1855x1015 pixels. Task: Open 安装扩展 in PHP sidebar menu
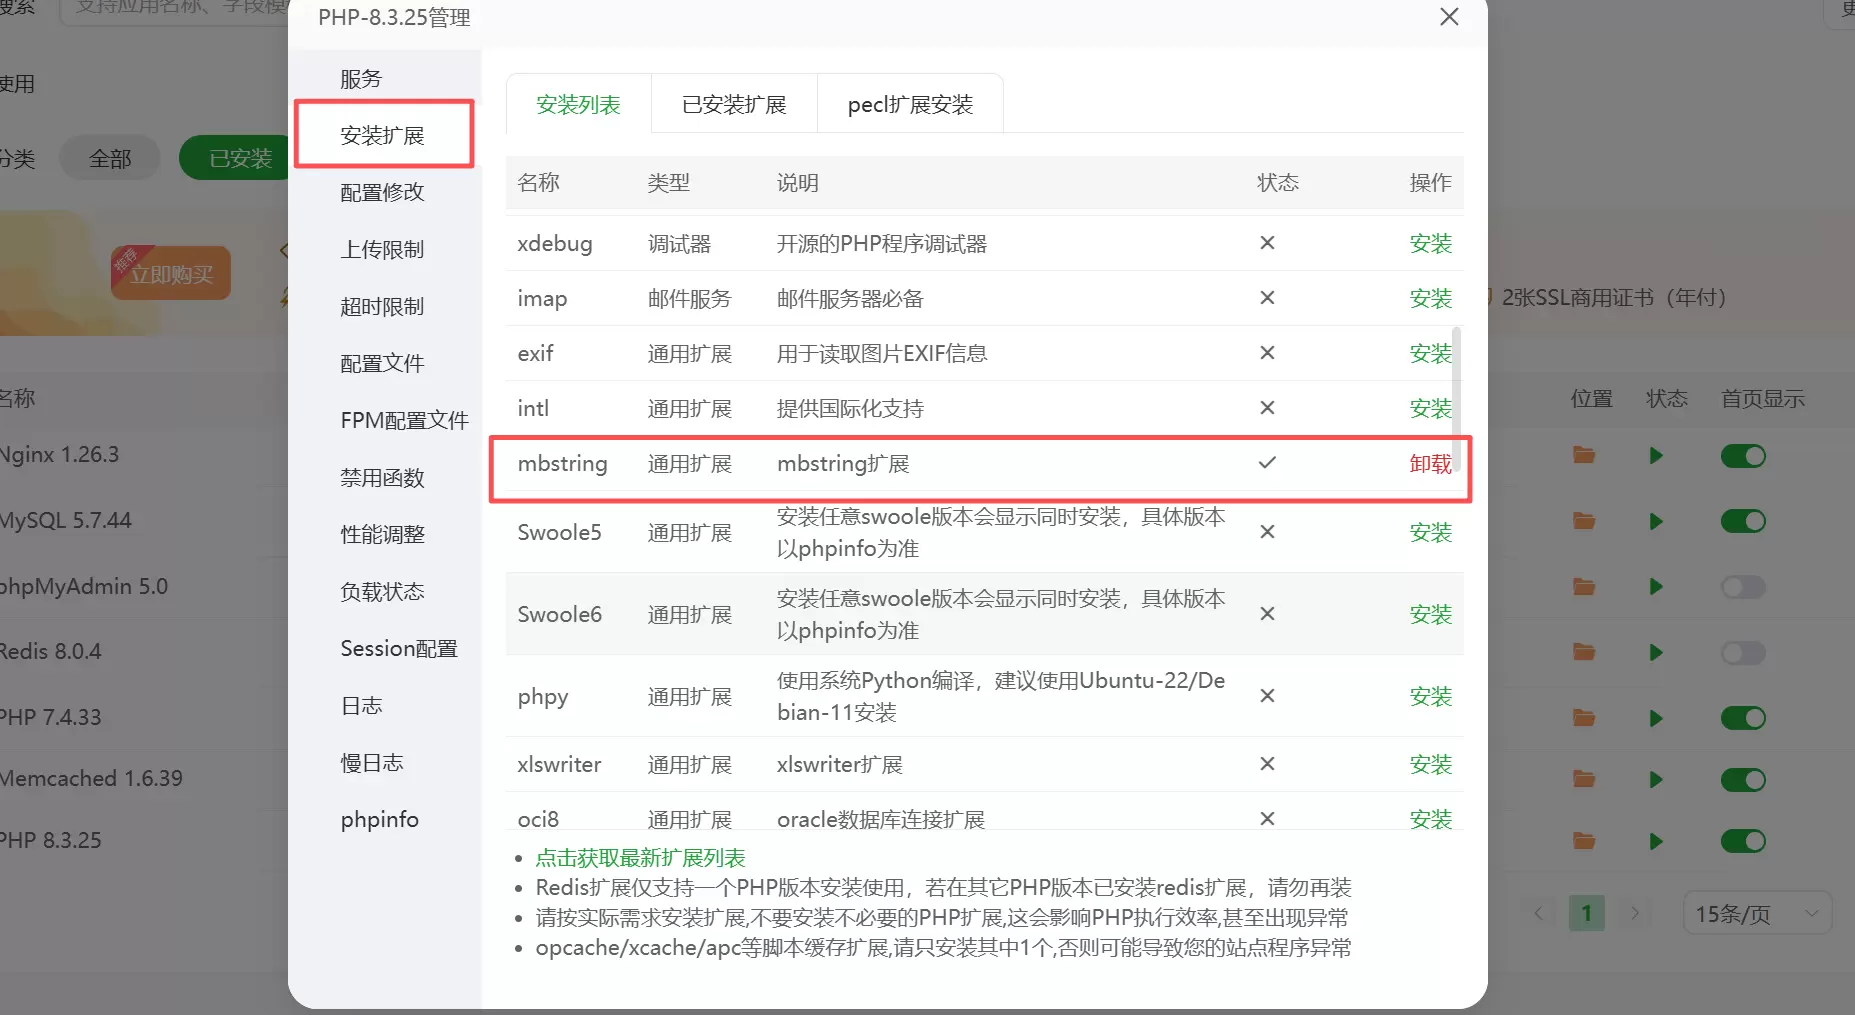point(383,135)
